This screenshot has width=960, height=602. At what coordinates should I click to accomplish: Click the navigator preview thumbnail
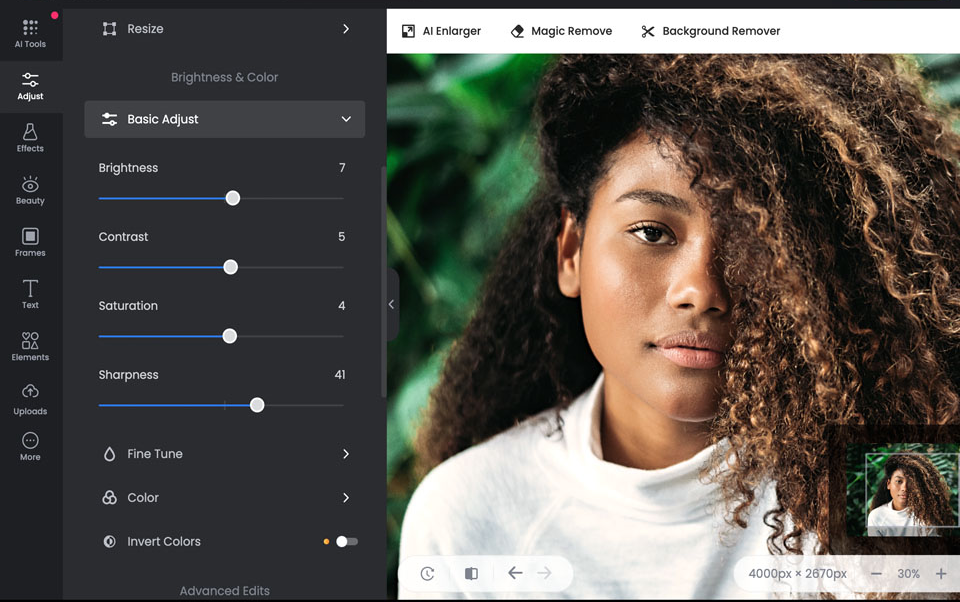tap(903, 489)
